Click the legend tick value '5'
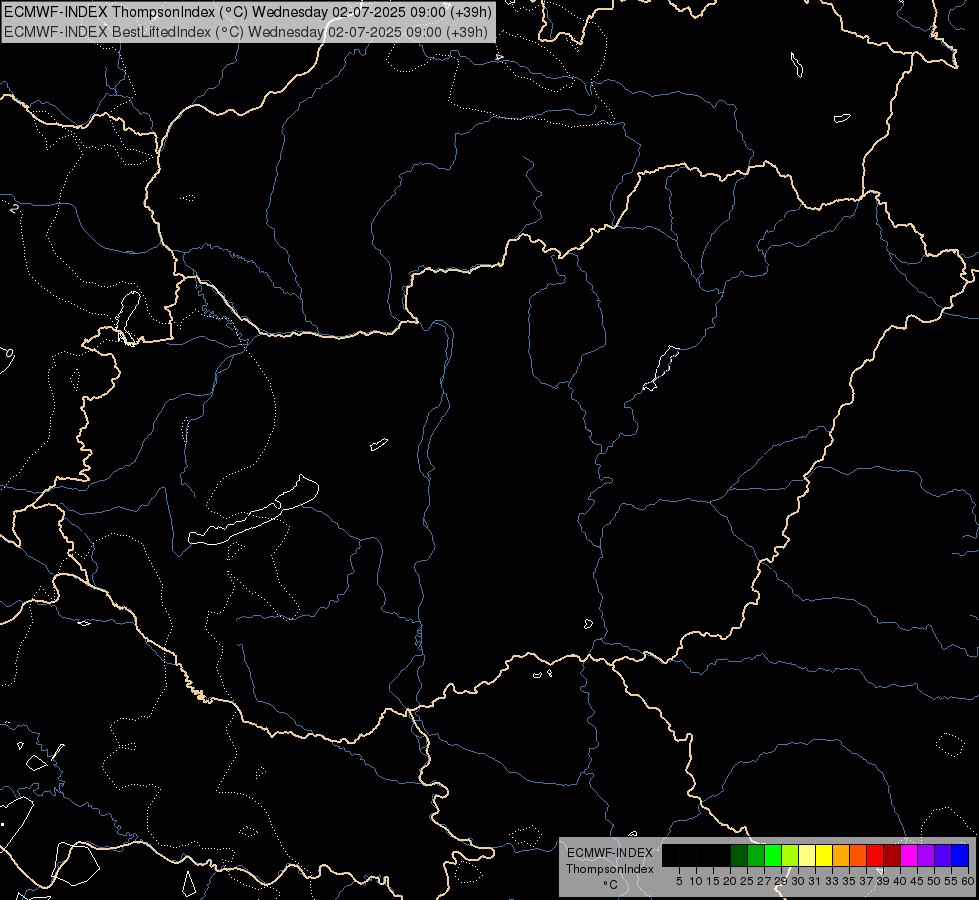 (x=679, y=881)
